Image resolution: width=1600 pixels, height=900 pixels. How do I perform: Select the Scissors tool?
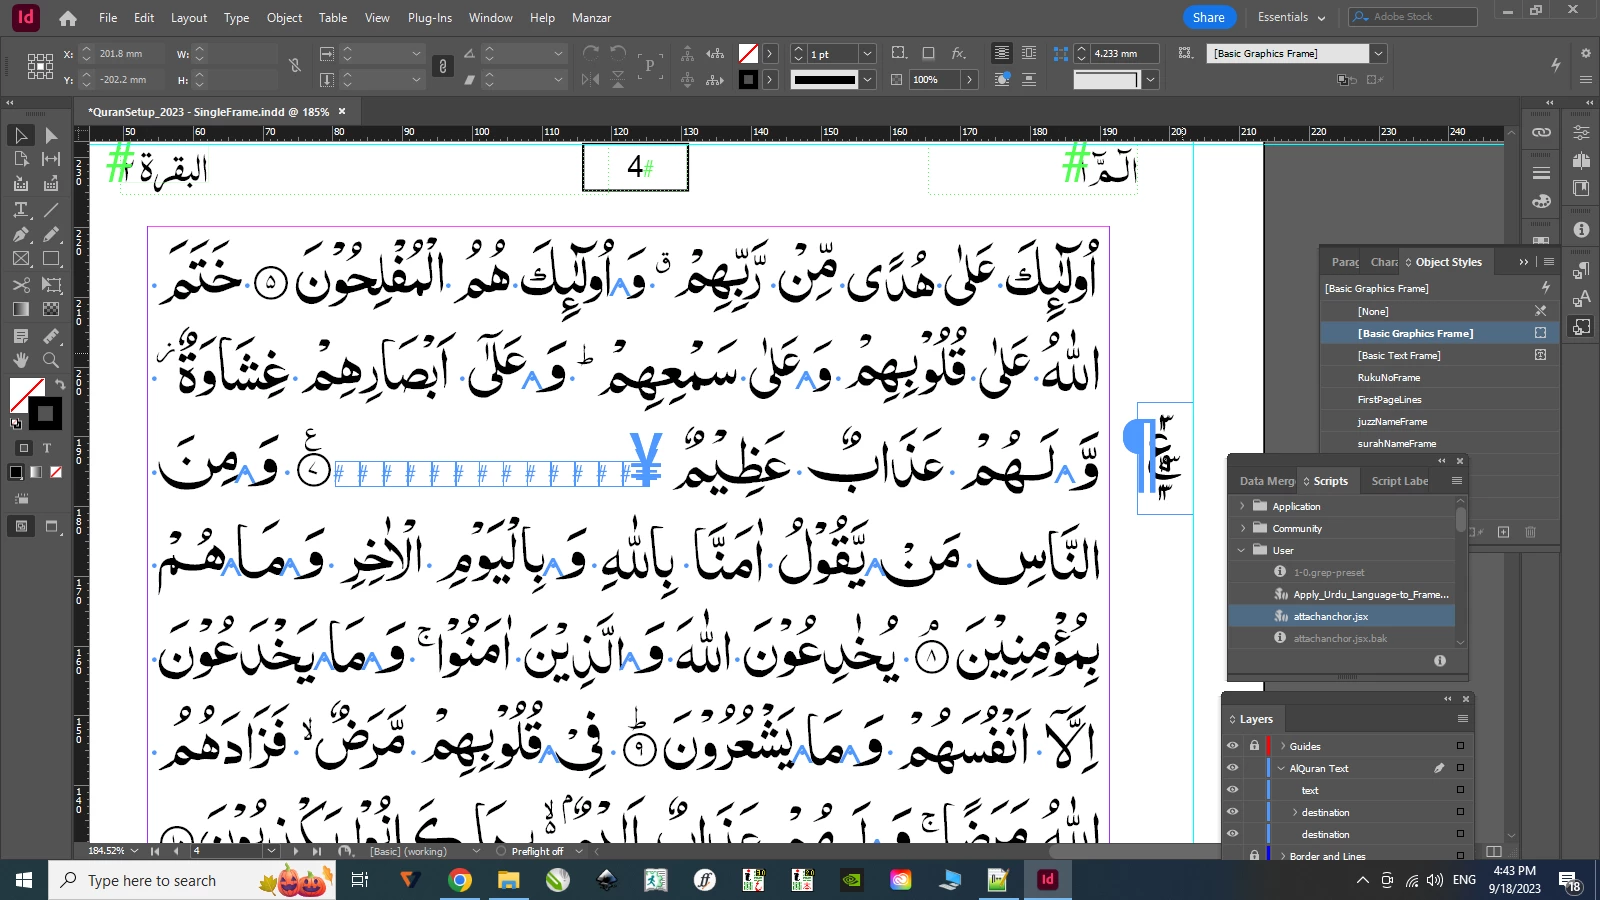tap(21, 285)
